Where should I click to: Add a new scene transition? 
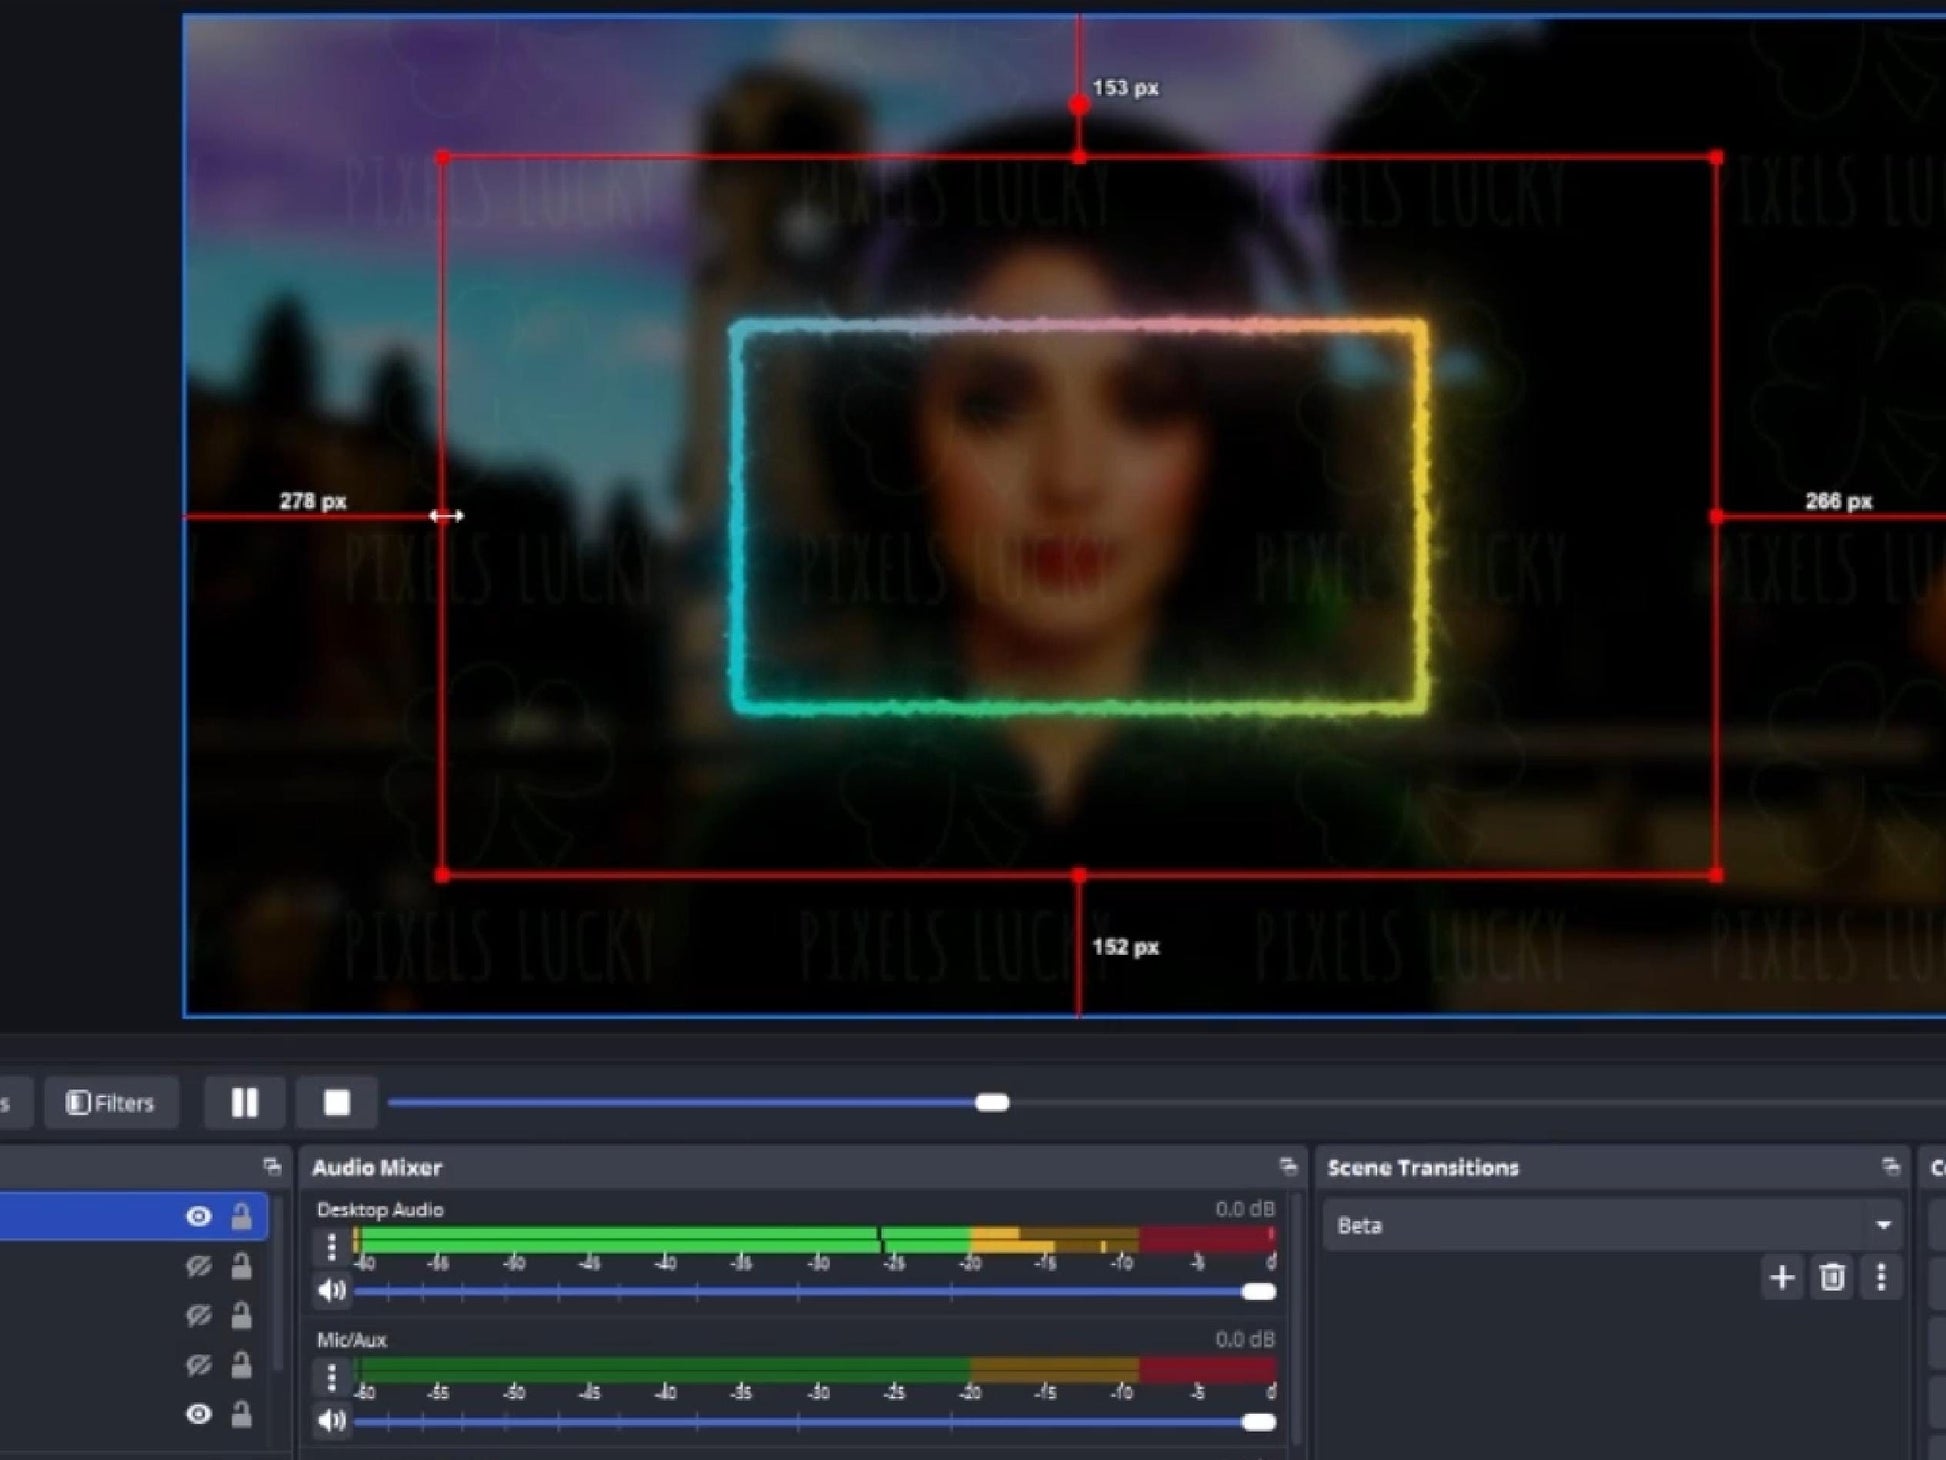(x=1781, y=1277)
